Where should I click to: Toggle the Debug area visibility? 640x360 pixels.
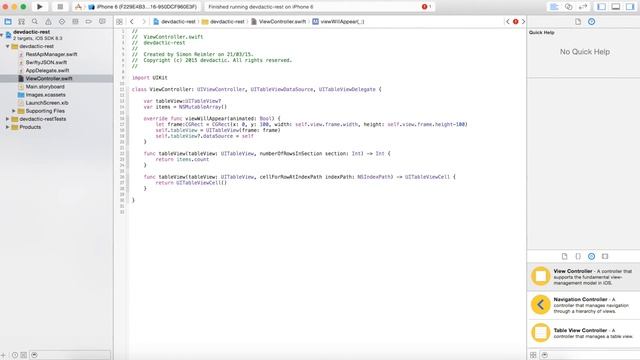point(616,7)
